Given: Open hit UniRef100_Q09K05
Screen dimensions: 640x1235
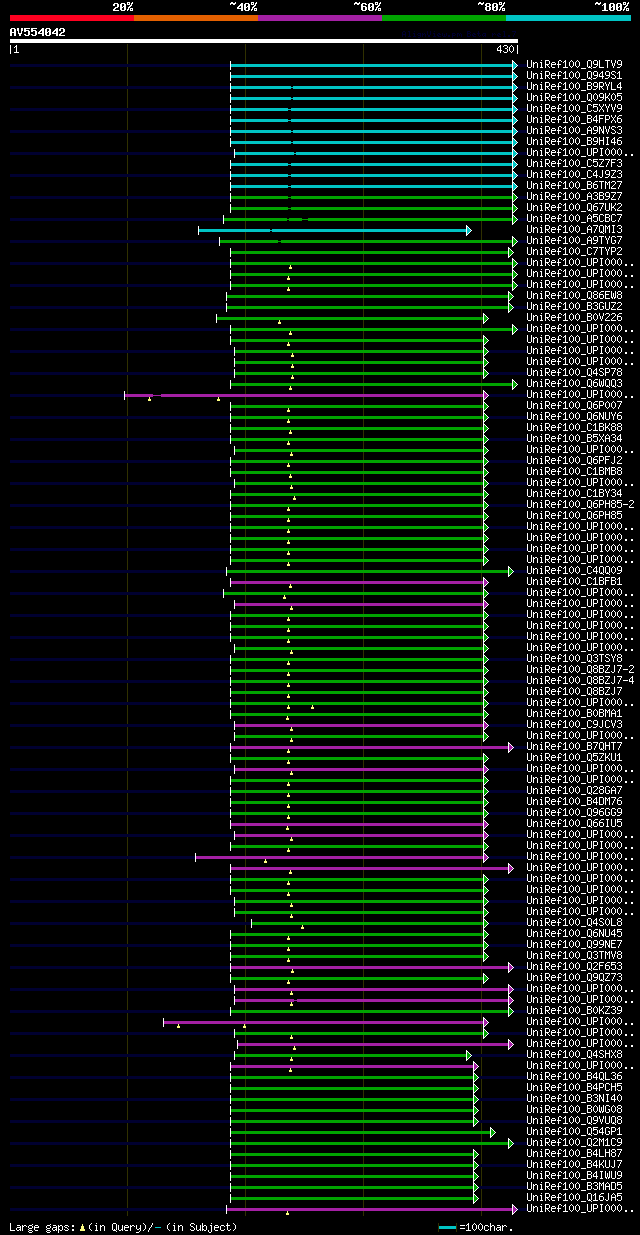Looking at the screenshot, I should [574, 97].
